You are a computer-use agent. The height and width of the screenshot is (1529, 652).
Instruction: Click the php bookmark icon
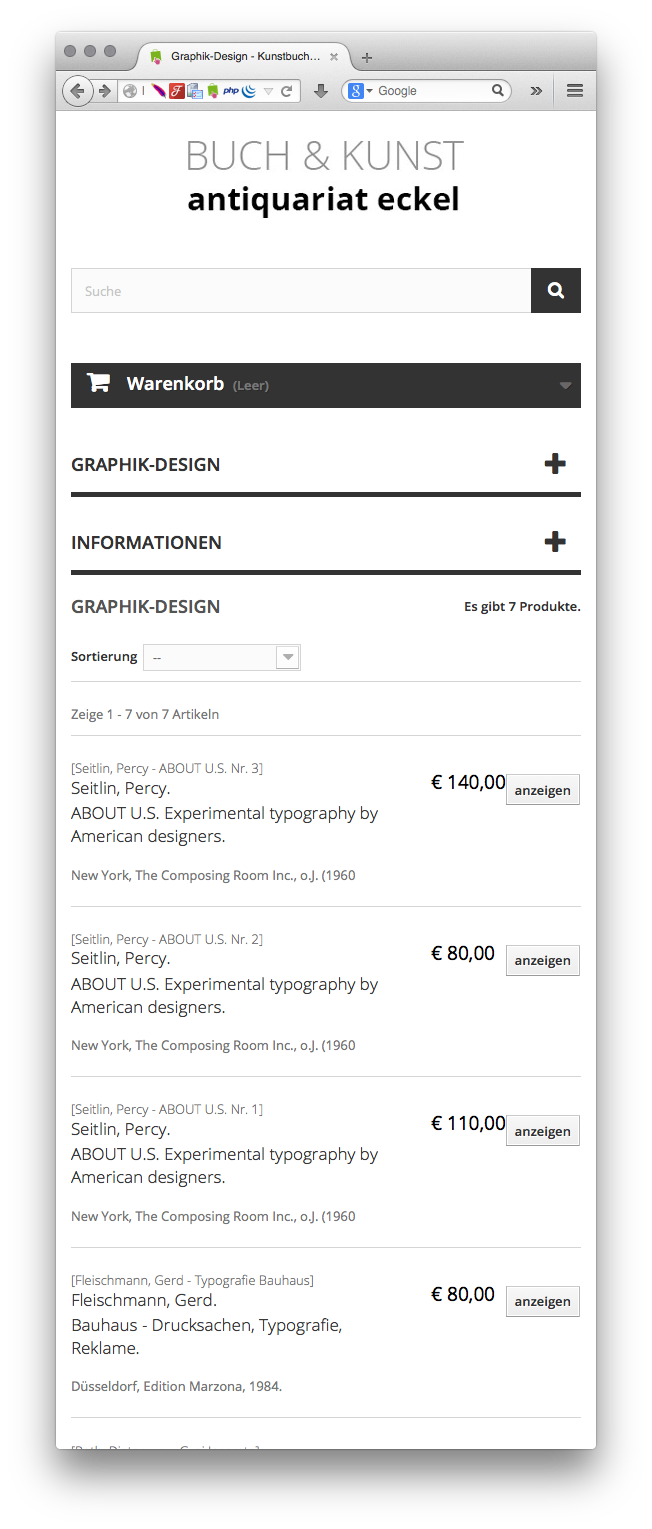click(230, 91)
